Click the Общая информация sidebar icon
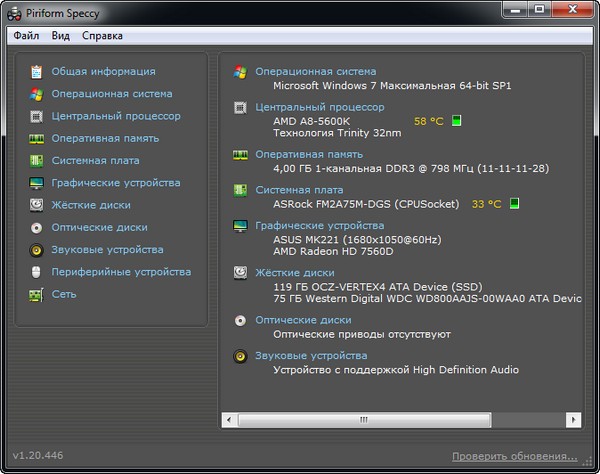 37,72
